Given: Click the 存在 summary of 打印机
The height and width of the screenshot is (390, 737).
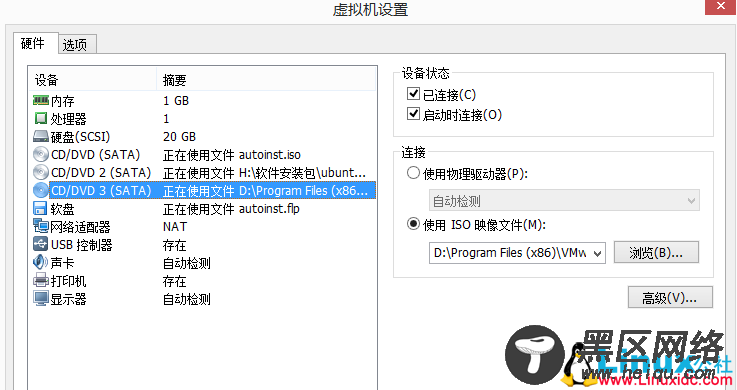Looking at the screenshot, I should pyautogui.click(x=174, y=281).
